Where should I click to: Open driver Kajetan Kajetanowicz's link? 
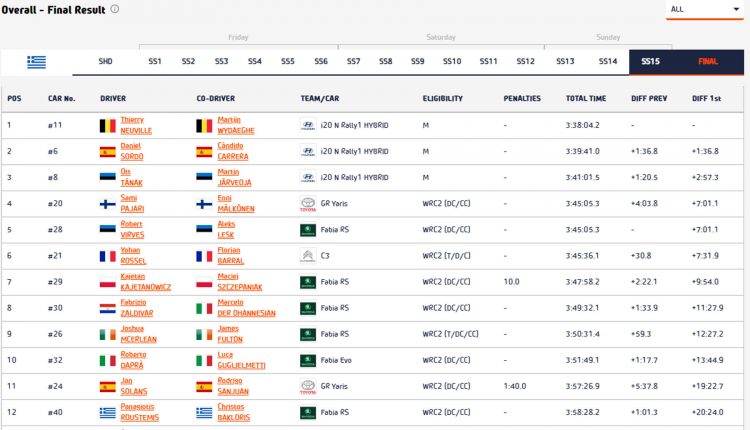[145, 282]
